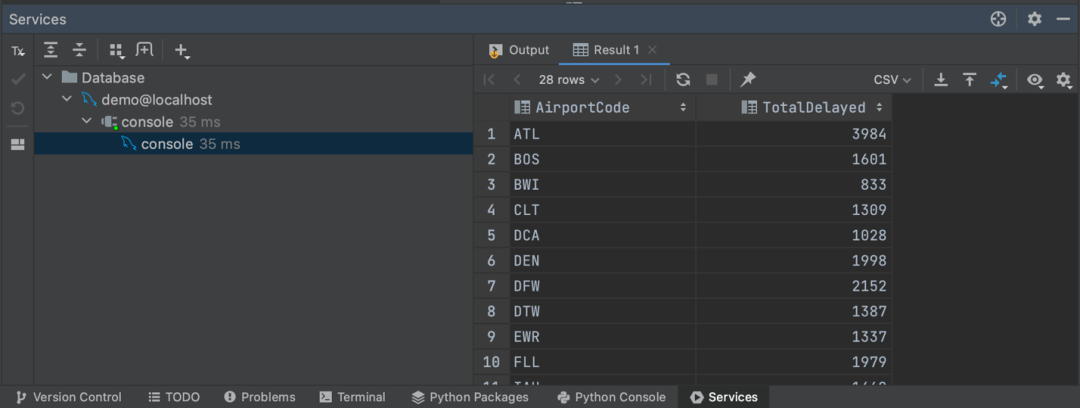The height and width of the screenshot is (408, 1080).
Task: Toggle the Tx transaction mode
Action: tap(18, 52)
